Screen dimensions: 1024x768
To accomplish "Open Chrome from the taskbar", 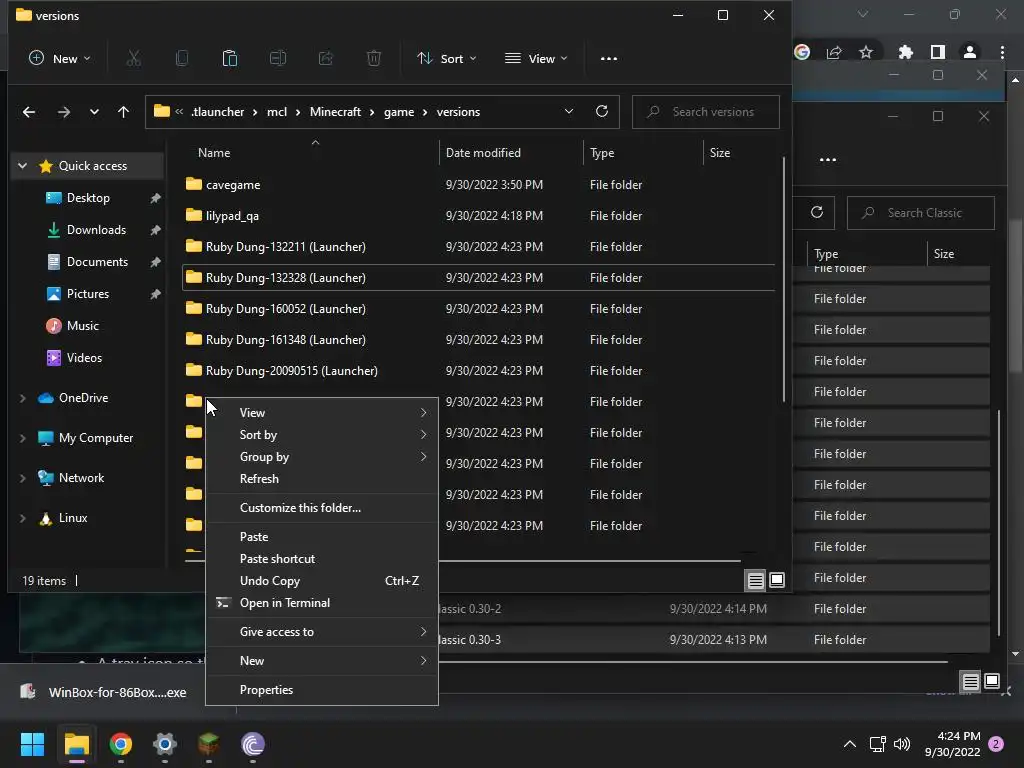I will [121, 744].
